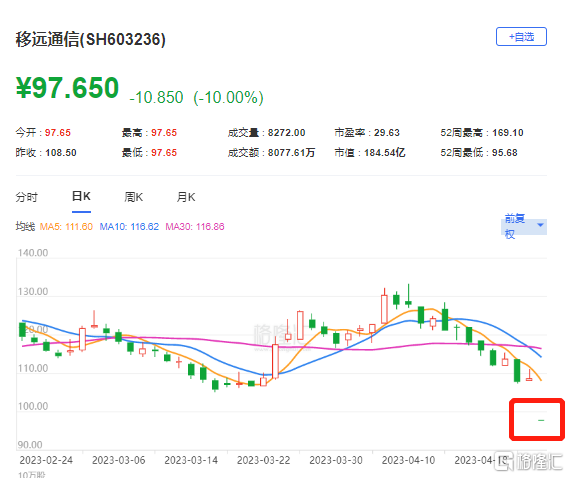
Task: Click the percent change (-10.00%)
Action: click(x=228, y=97)
